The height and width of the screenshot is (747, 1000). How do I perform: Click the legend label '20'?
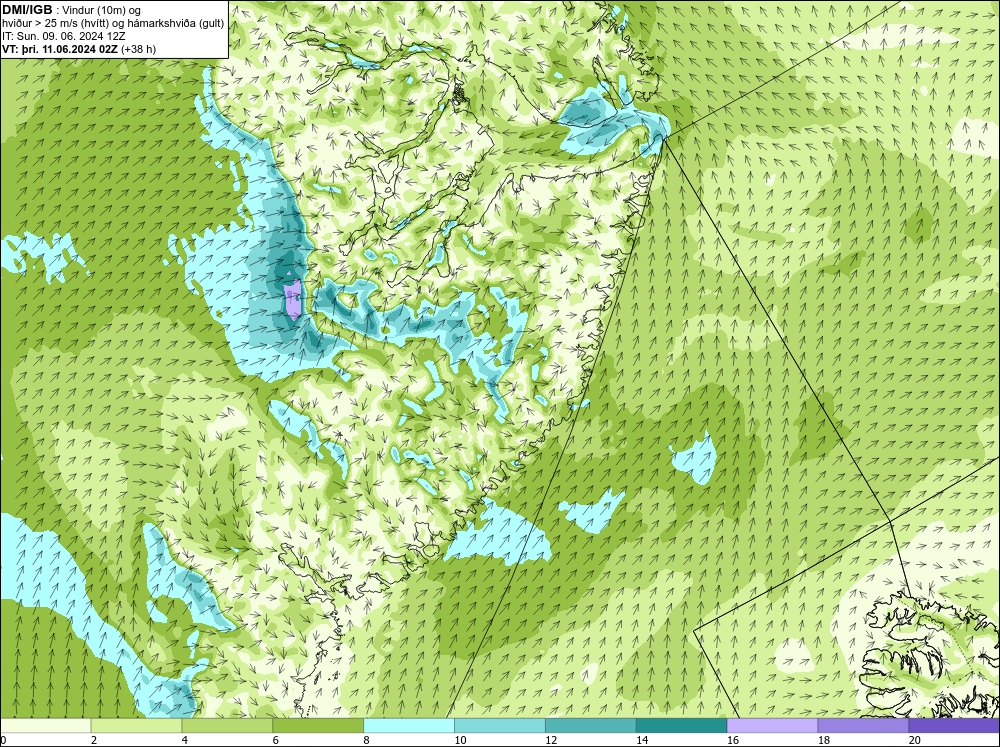coord(915,741)
